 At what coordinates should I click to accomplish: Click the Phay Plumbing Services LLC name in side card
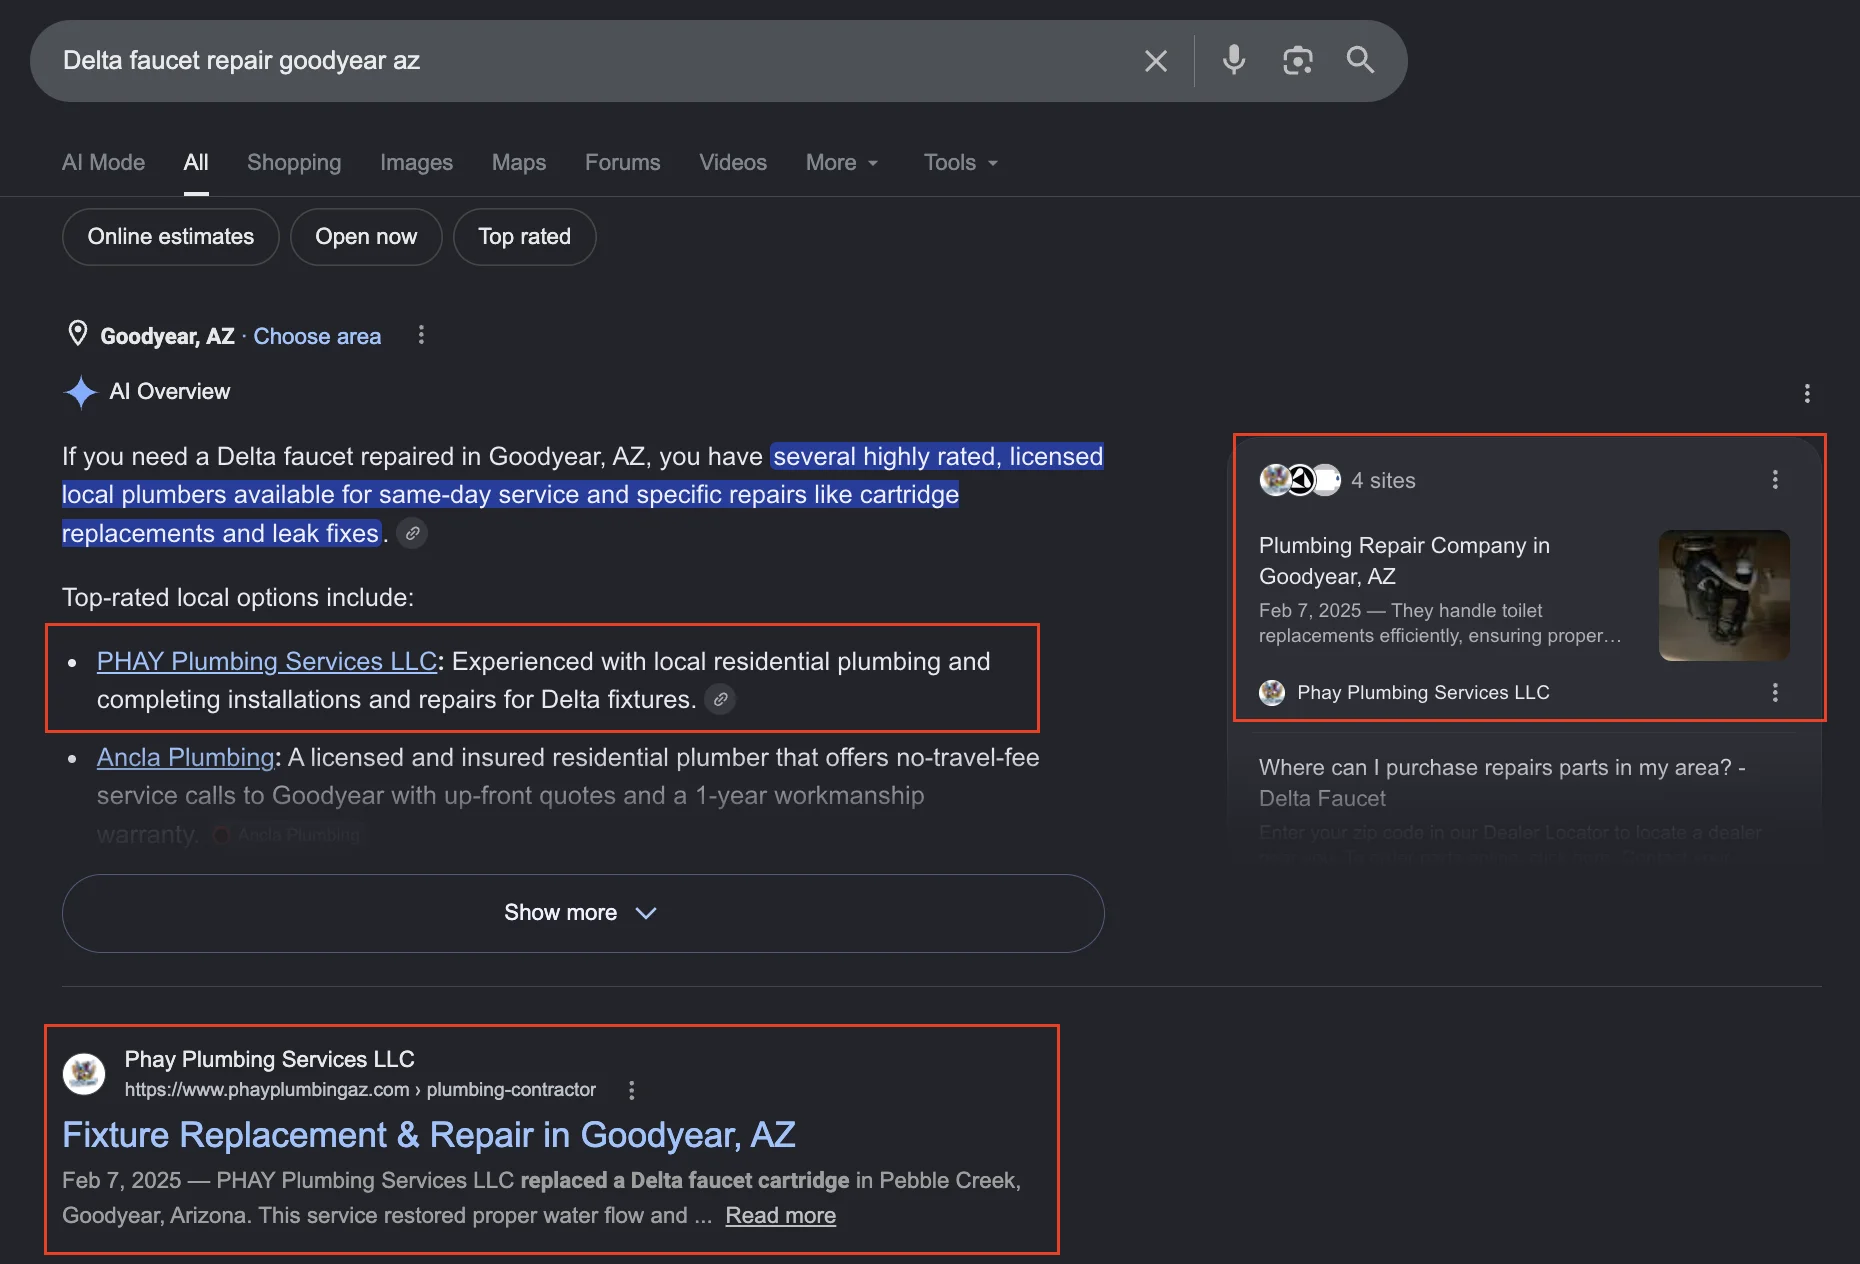(x=1423, y=692)
